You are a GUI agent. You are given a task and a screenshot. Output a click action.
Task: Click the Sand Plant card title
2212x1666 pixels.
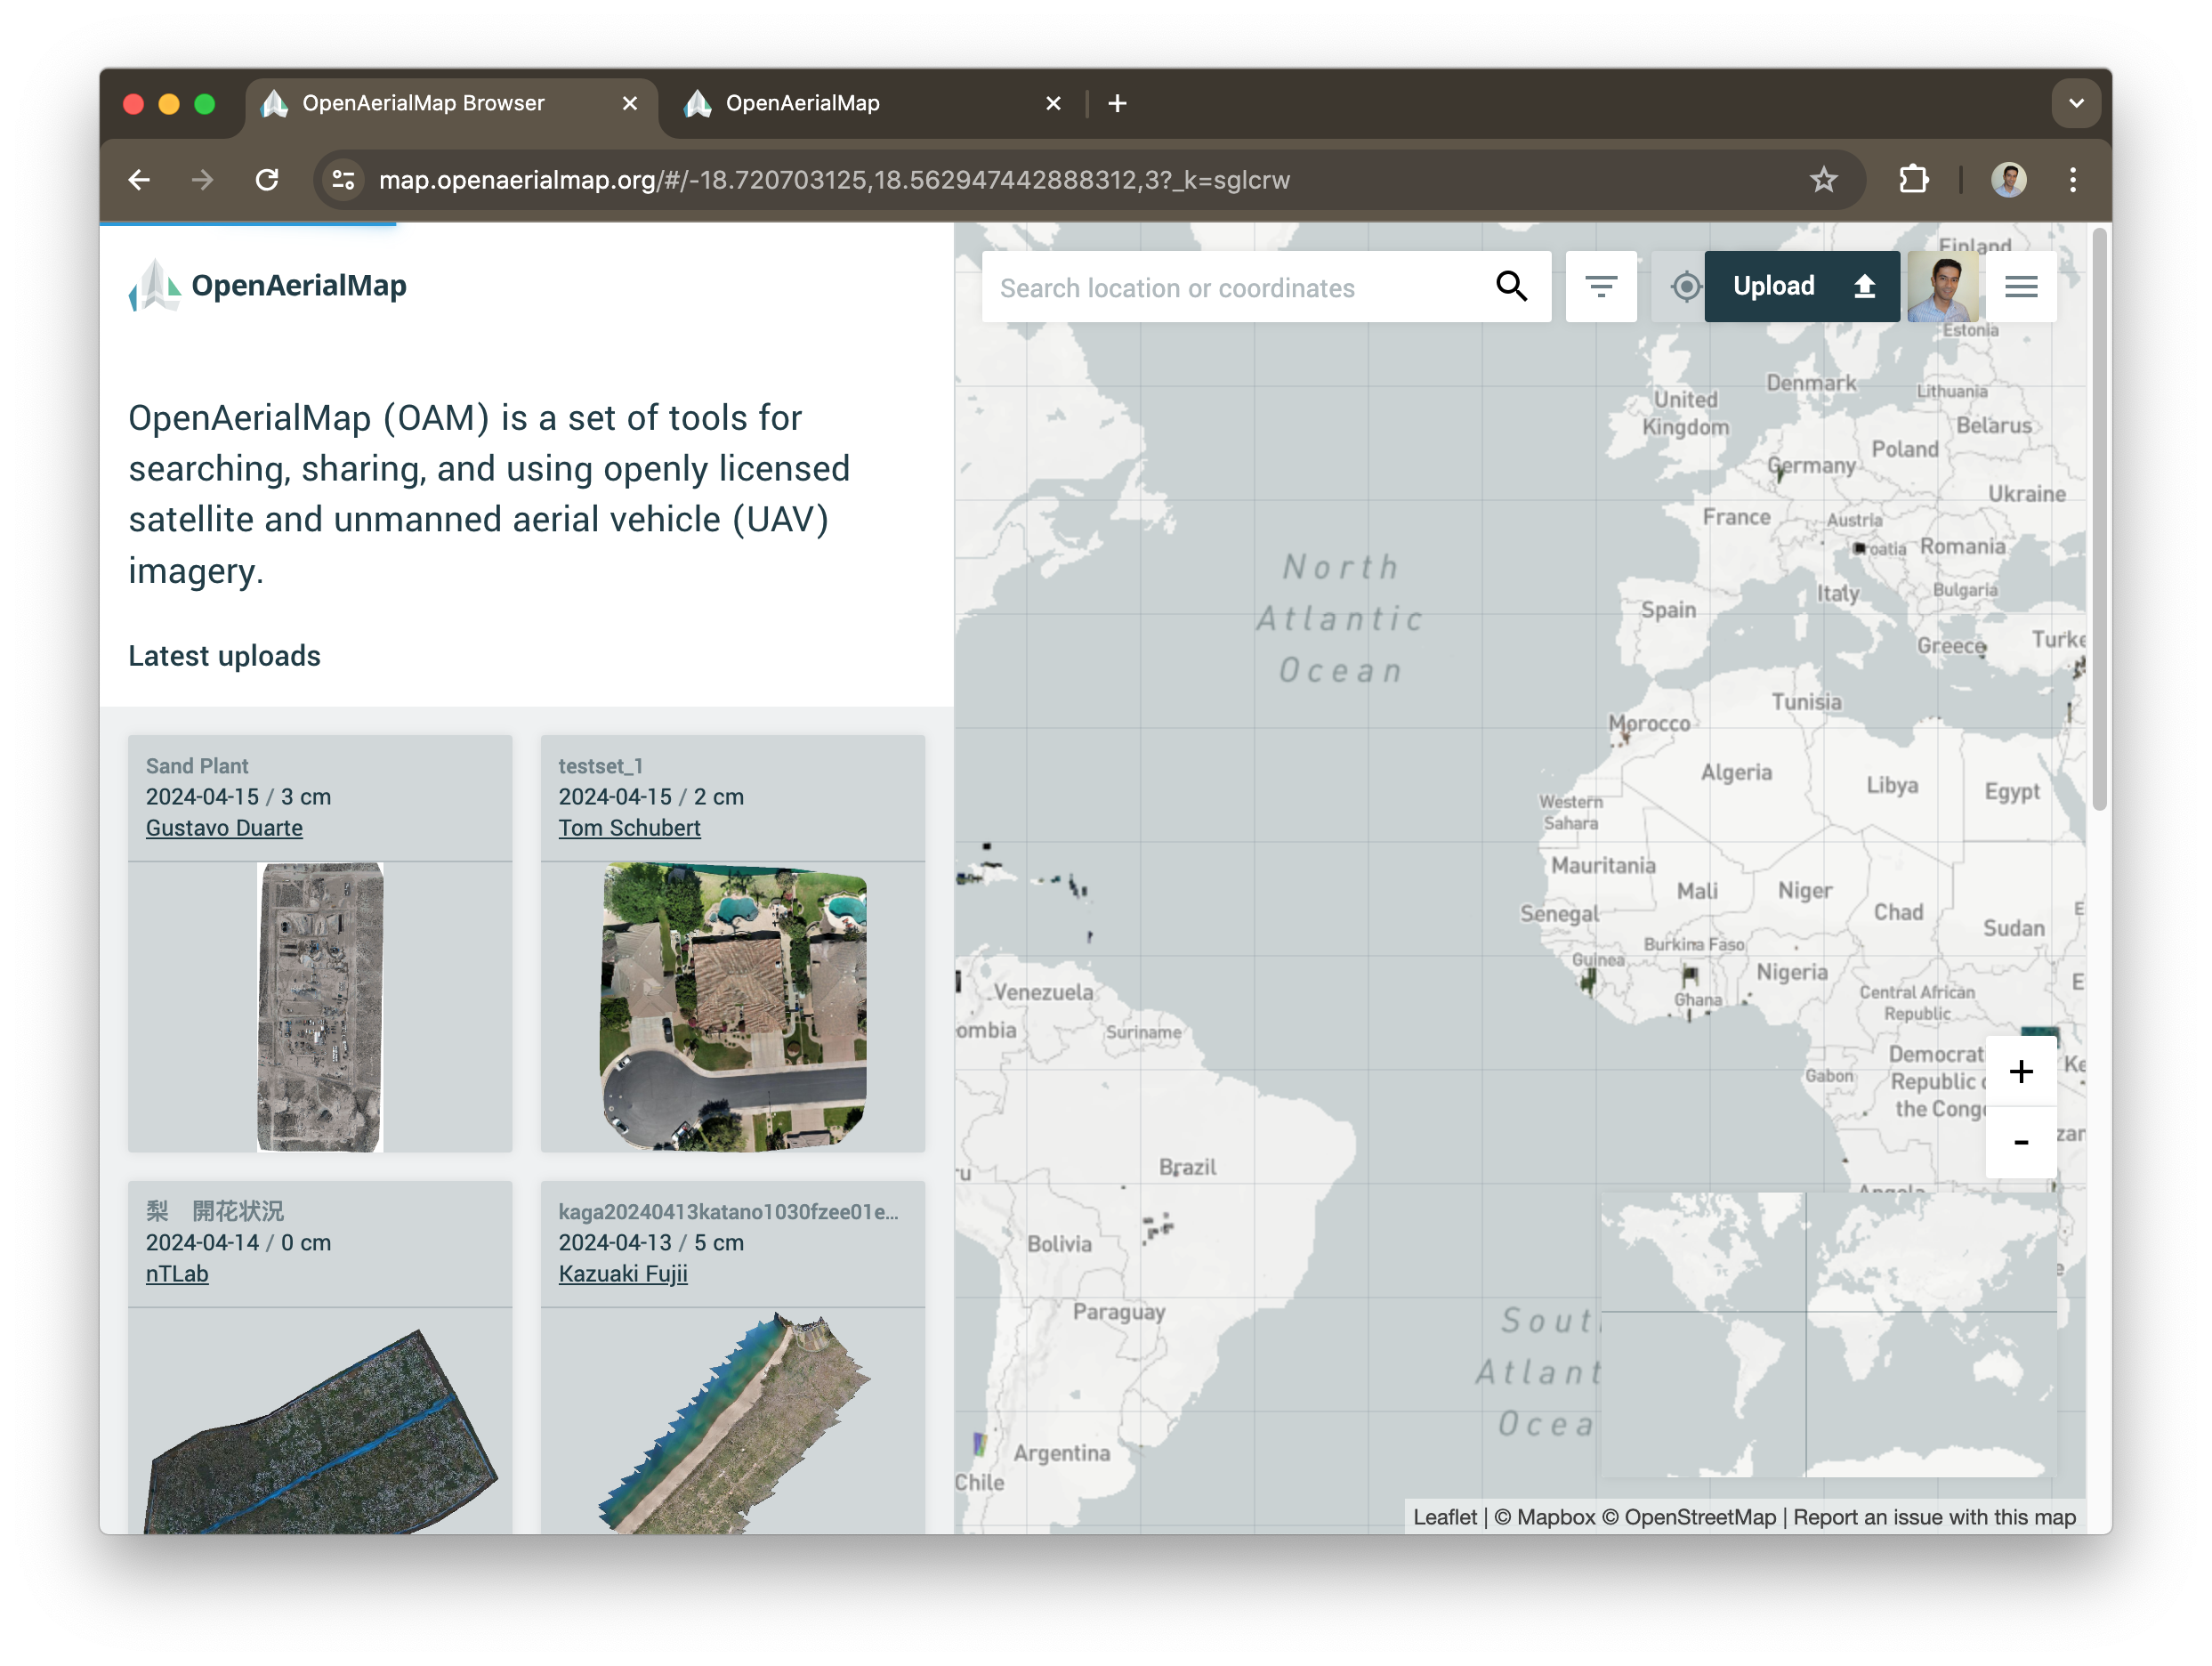(x=197, y=766)
